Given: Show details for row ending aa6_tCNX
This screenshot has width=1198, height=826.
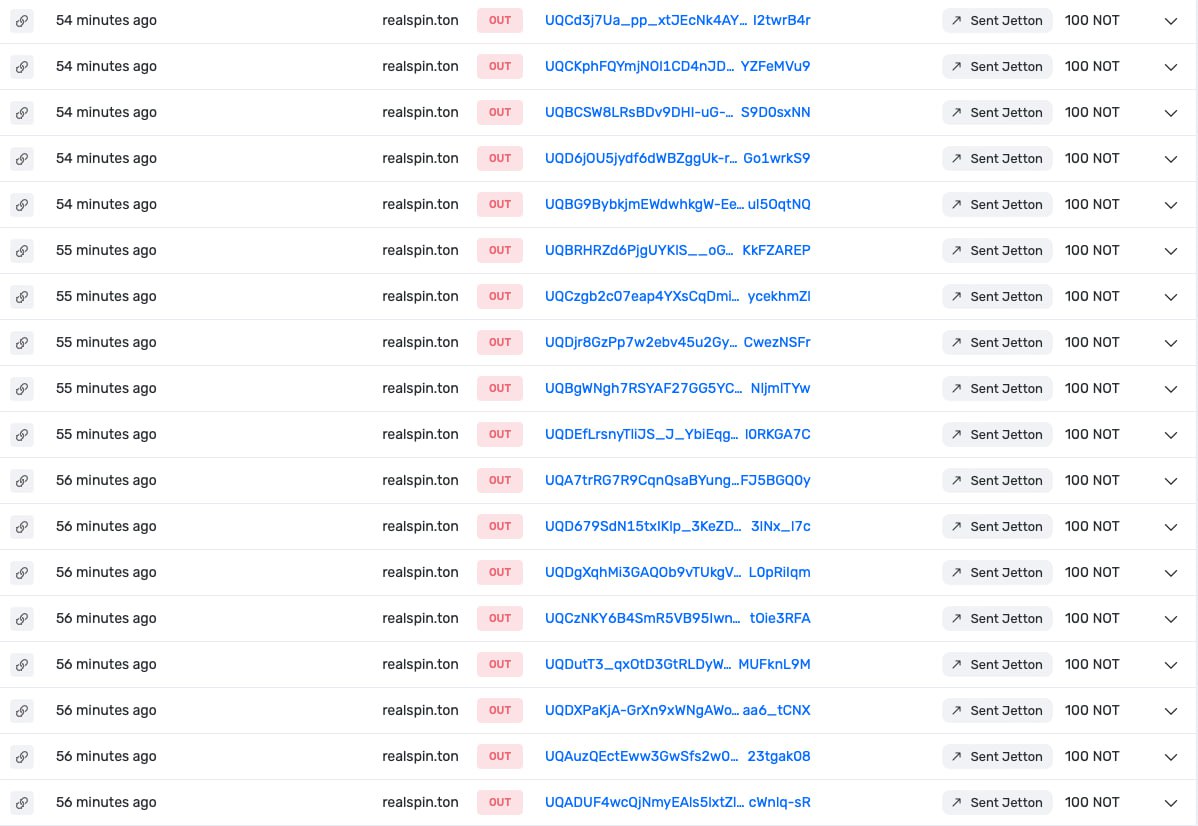Looking at the screenshot, I should point(1170,710).
